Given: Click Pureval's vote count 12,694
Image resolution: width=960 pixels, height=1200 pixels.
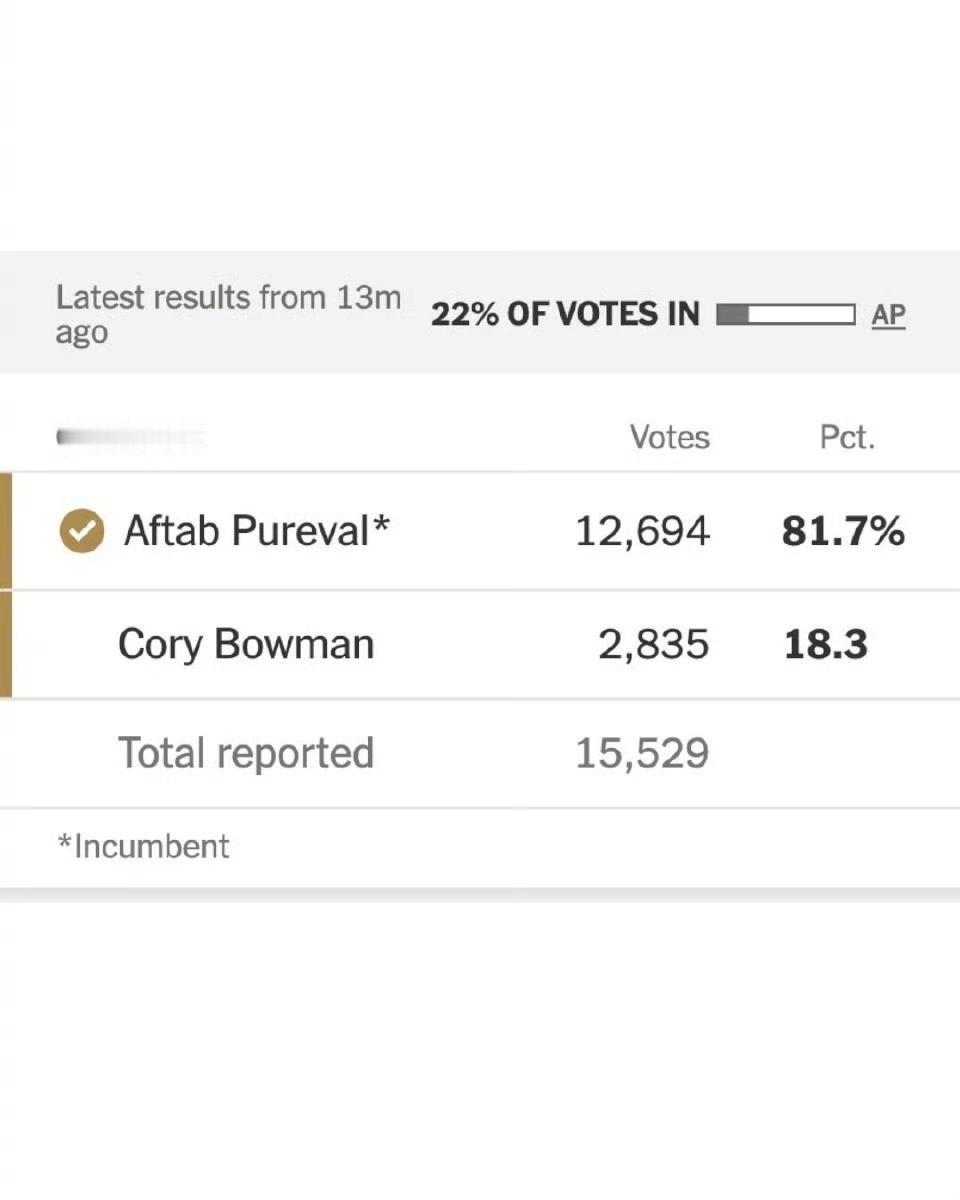Looking at the screenshot, I should point(642,531).
